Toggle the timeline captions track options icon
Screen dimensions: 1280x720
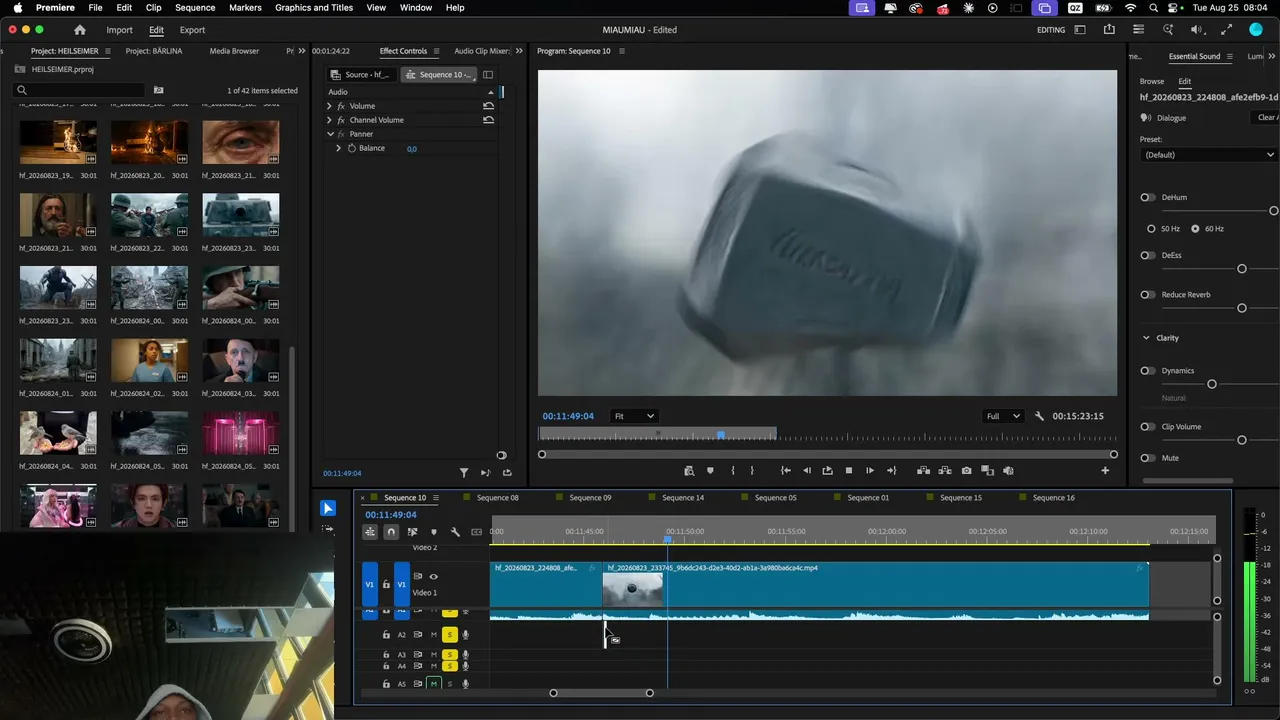pos(476,532)
